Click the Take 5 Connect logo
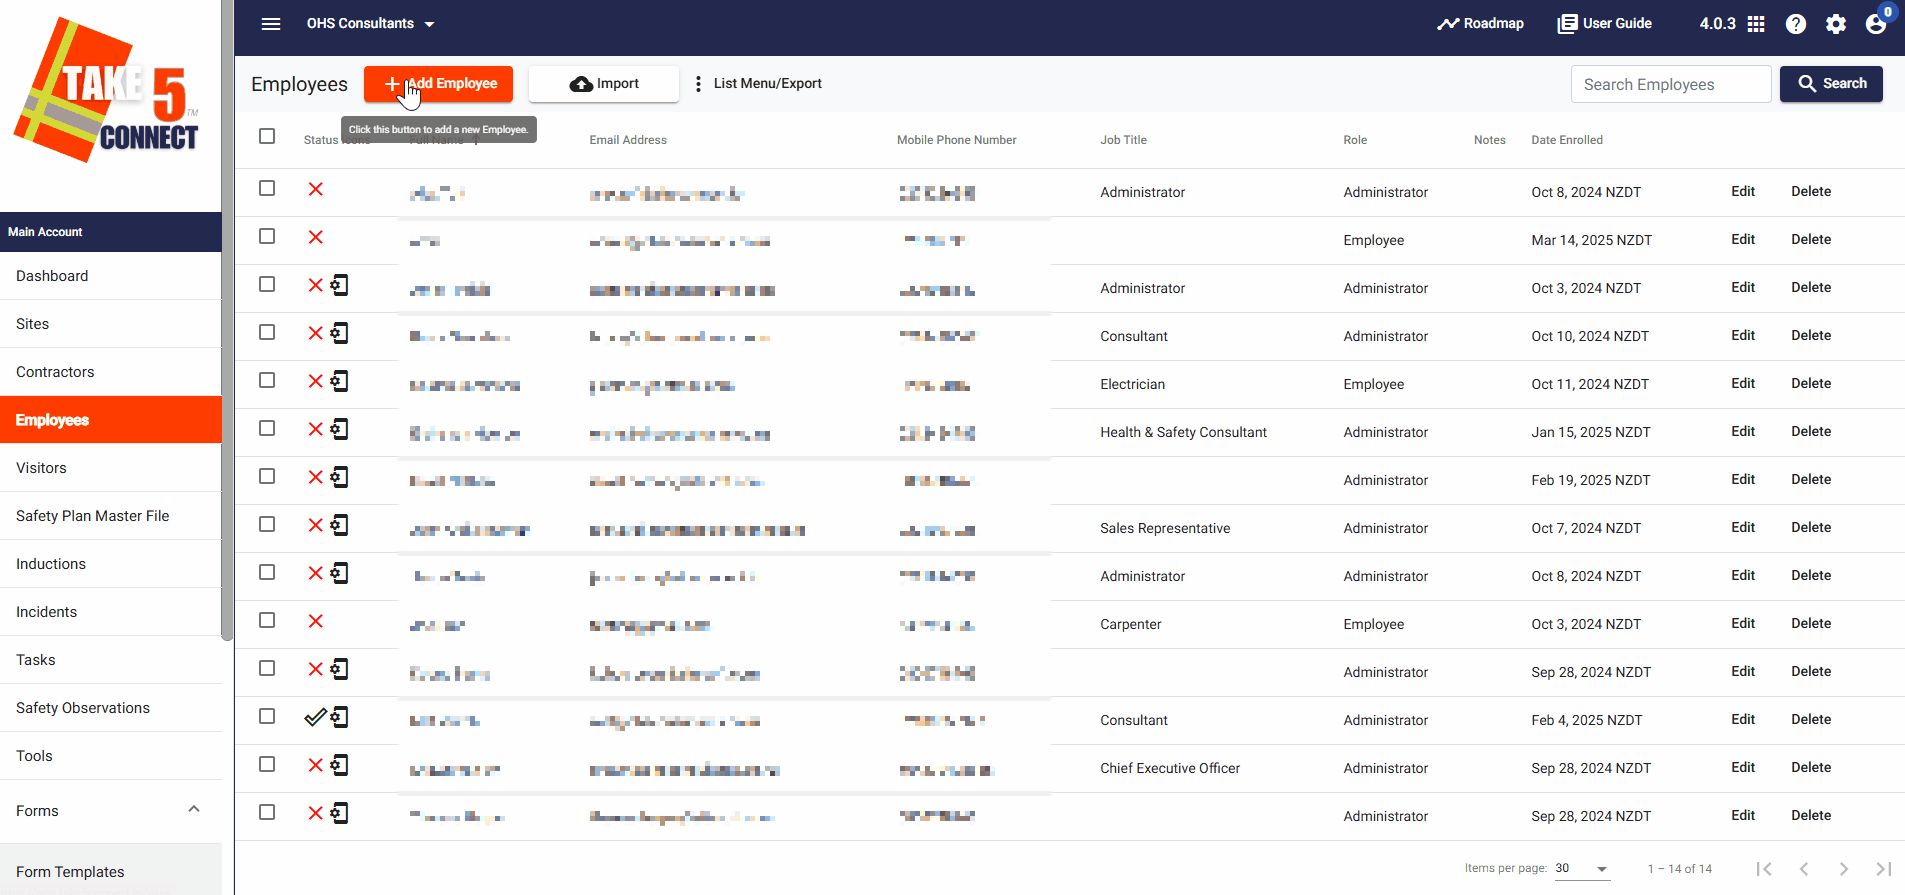The height and width of the screenshot is (895, 1905). point(107,90)
